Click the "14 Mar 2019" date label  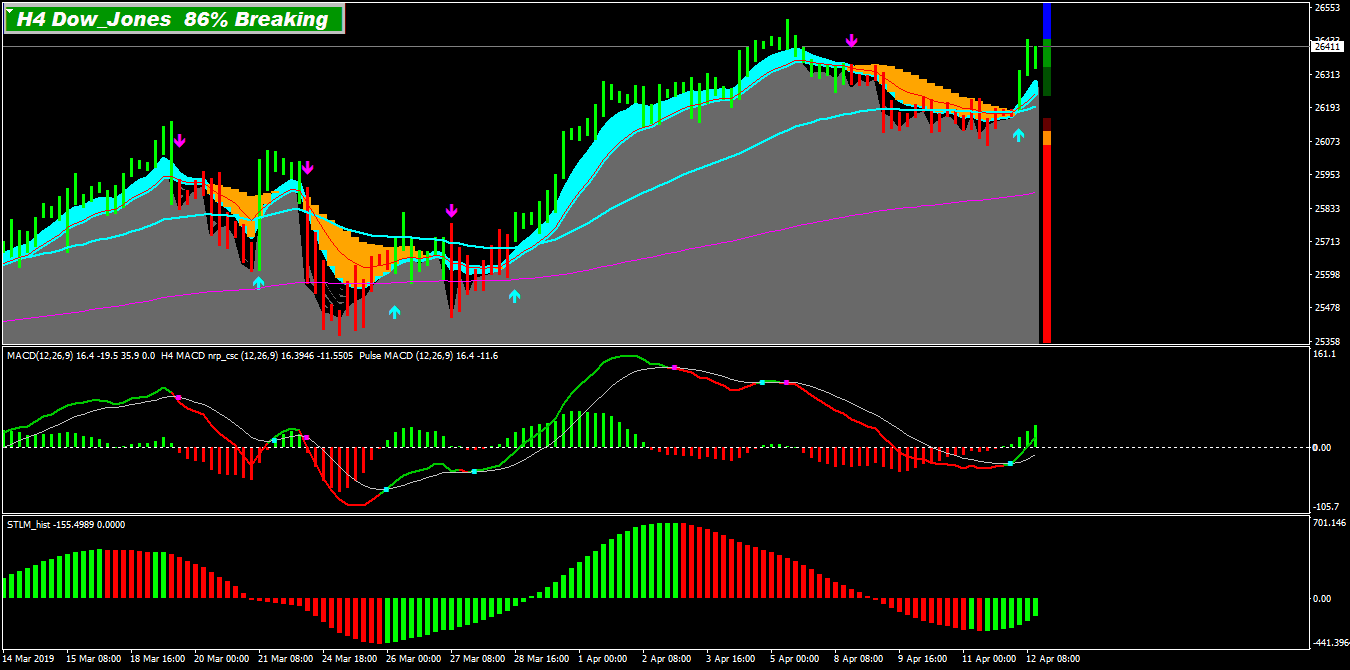(30, 659)
